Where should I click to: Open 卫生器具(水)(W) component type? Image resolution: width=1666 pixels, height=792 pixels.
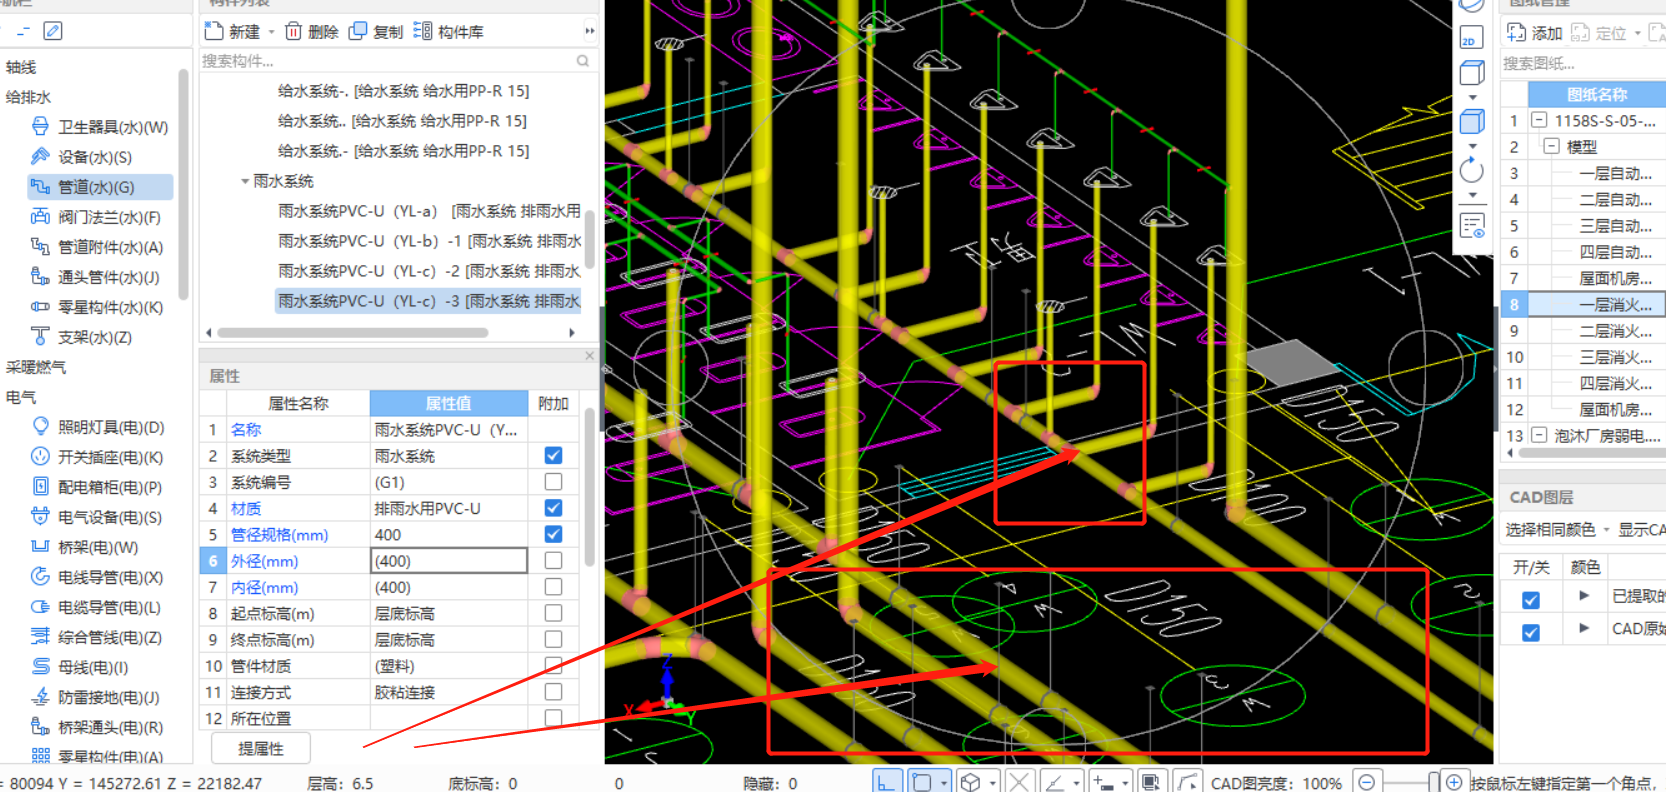coord(100,127)
